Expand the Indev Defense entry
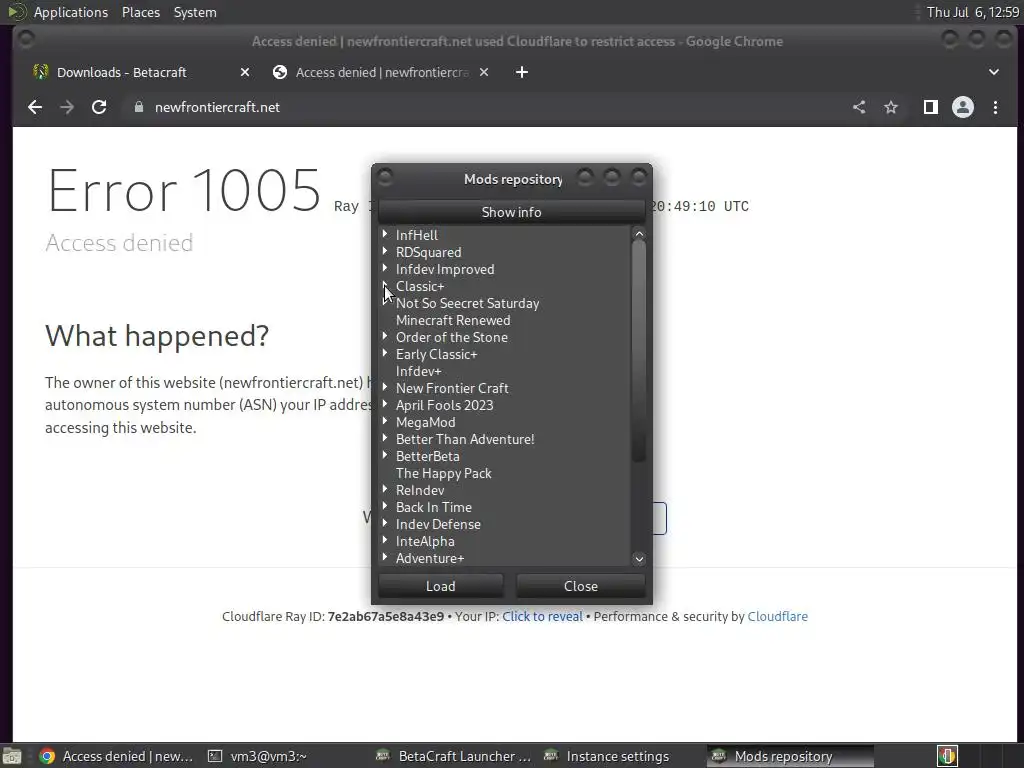The height and width of the screenshot is (768, 1024). (385, 523)
